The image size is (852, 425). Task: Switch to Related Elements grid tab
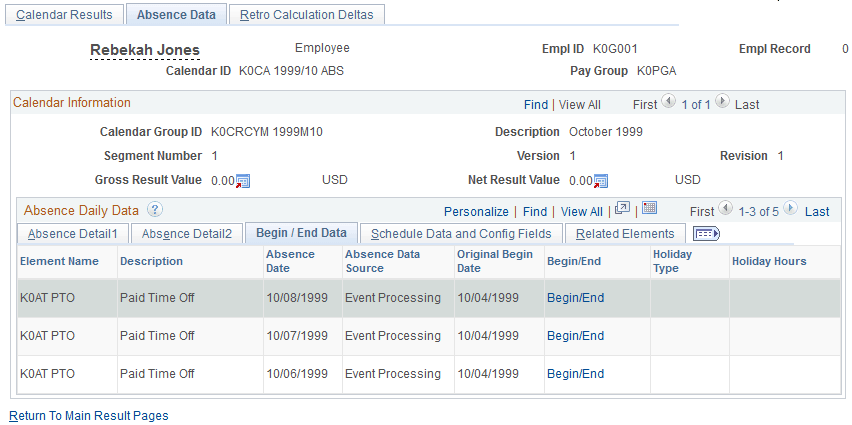[x=625, y=234]
